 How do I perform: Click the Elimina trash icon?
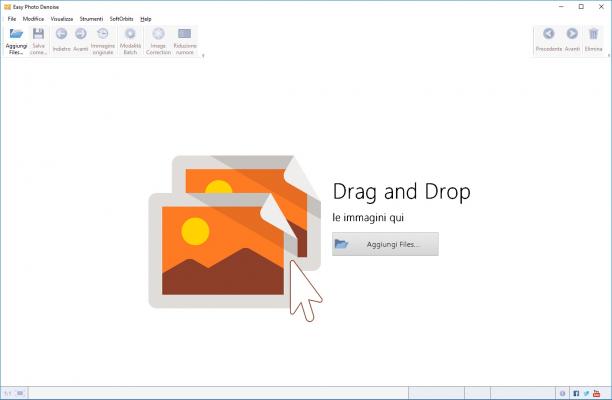tap(593, 34)
